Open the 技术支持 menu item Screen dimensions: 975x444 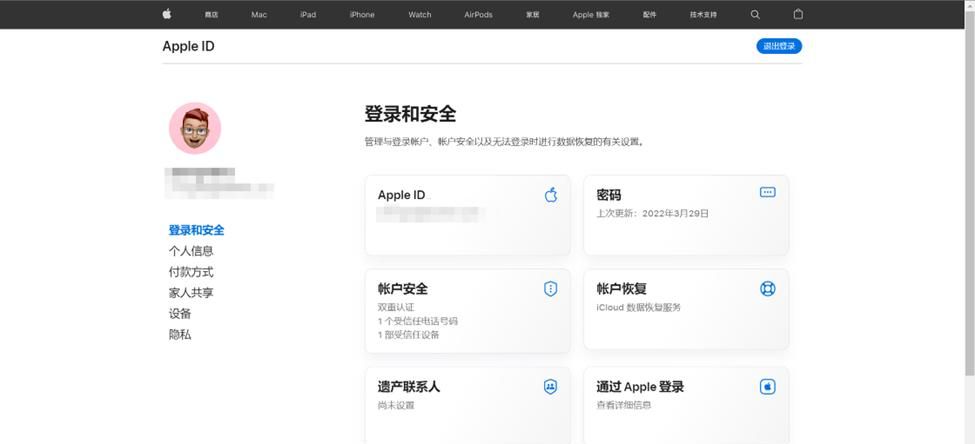tap(703, 15)
